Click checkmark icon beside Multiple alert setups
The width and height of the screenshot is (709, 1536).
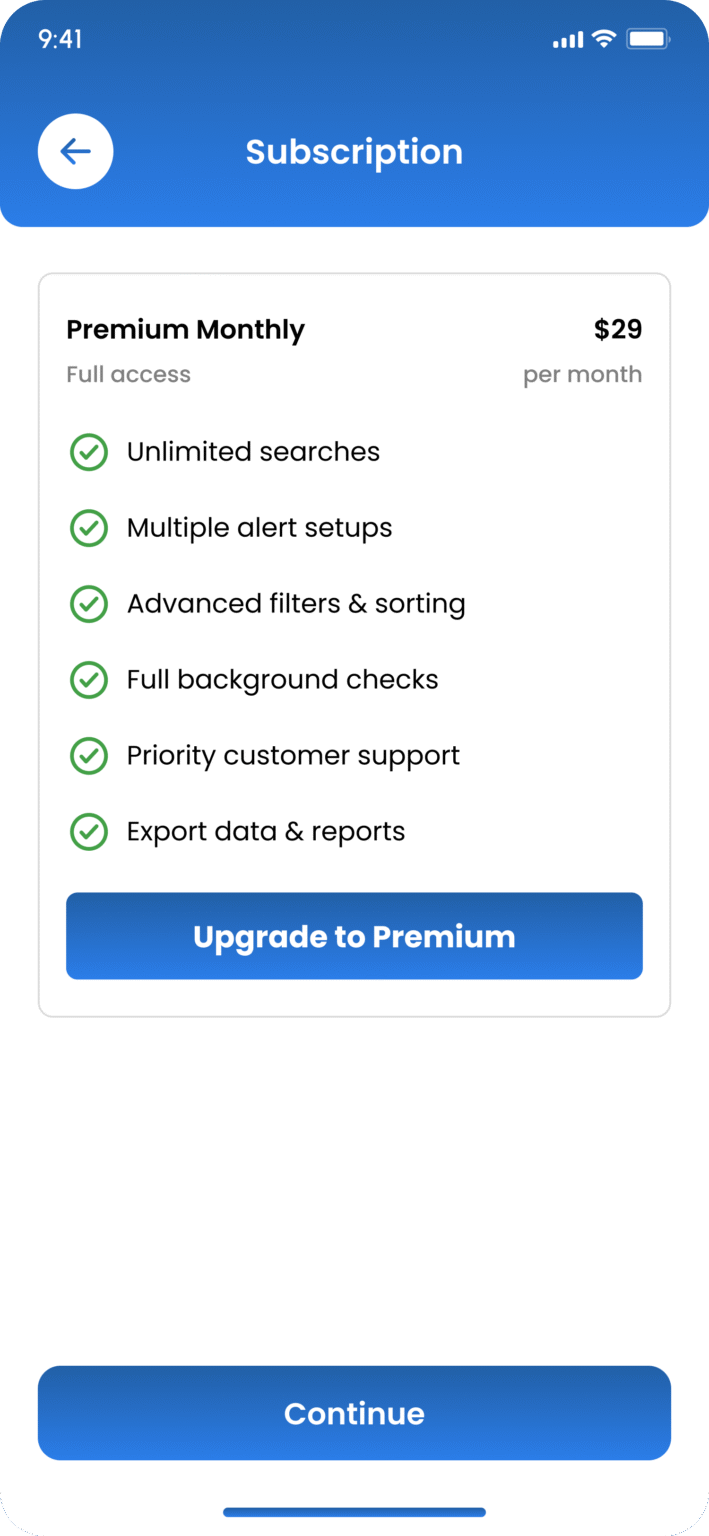click(x=89, y=528)
